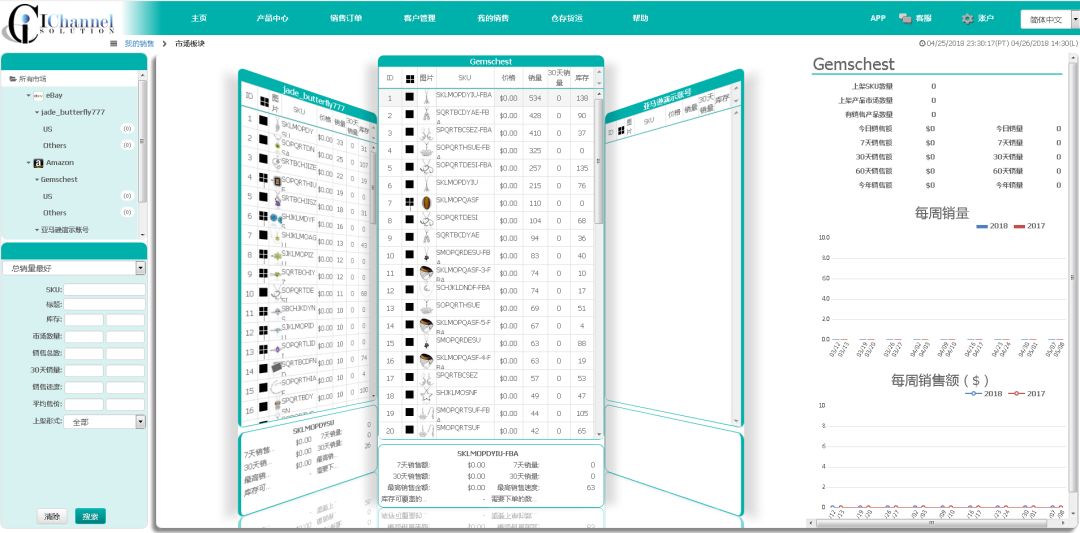Click grid view icon in jade_butterfly777 header
1080x533 pixels.
(x=264, y=101)
